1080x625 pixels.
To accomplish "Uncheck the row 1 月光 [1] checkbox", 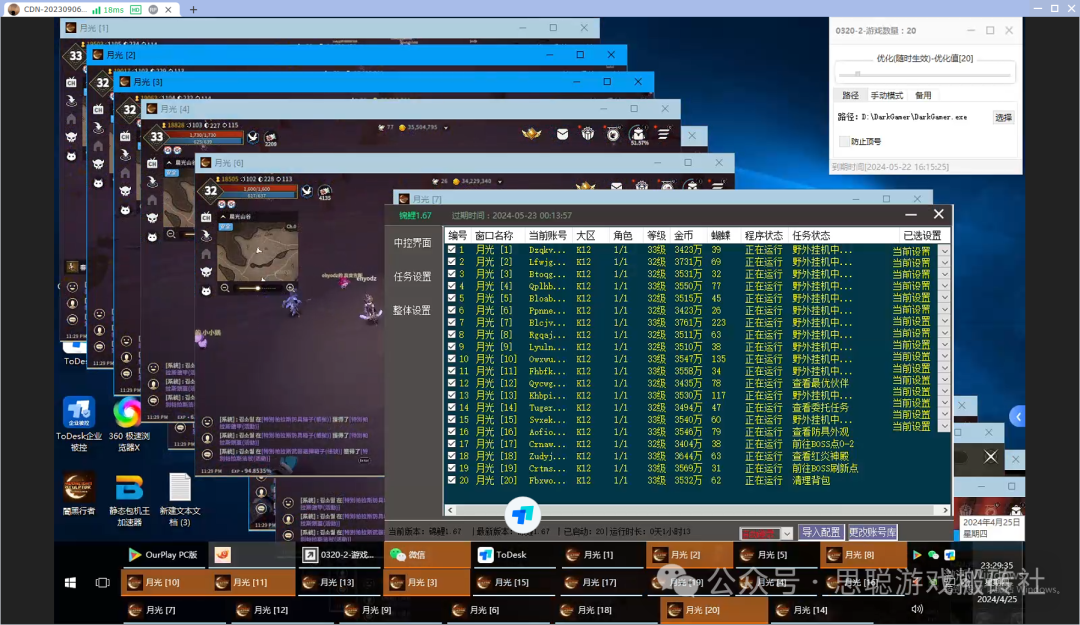I will 452,250.
